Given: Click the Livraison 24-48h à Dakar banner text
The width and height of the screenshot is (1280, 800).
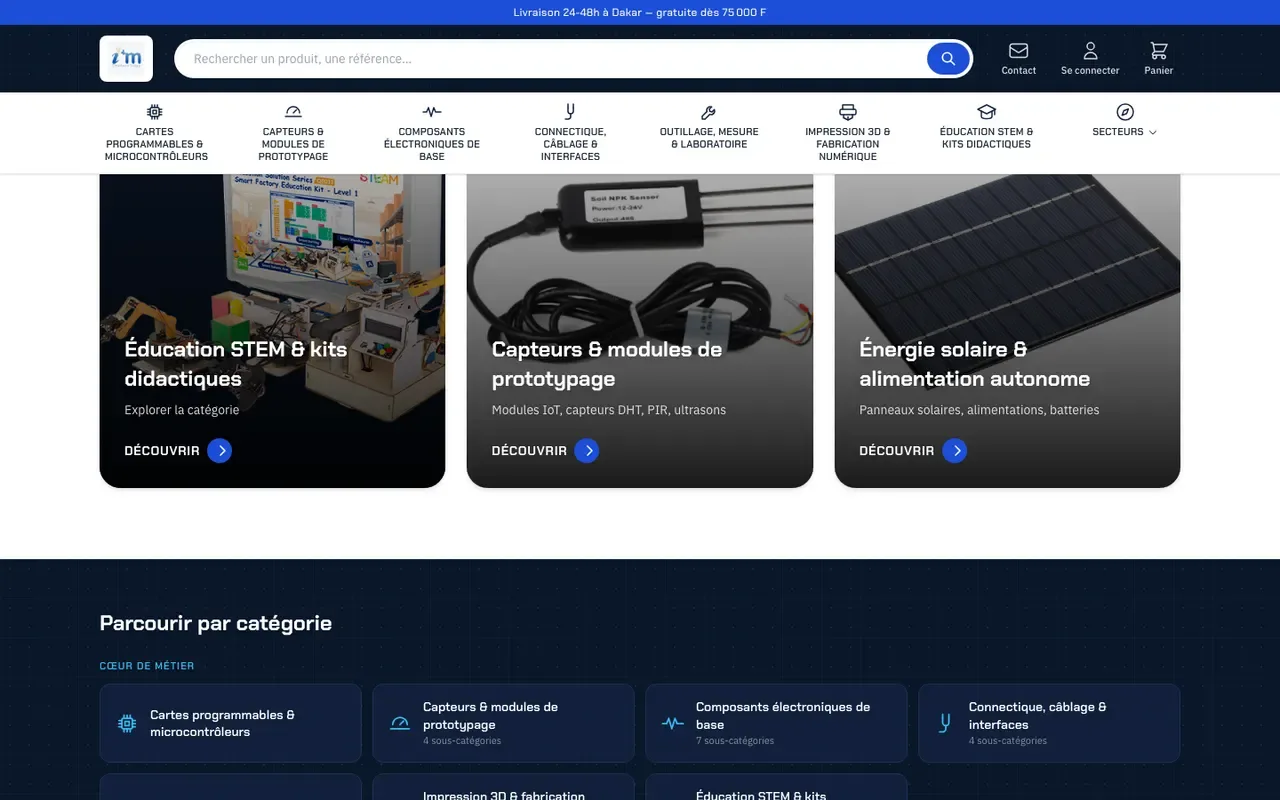Looking at the screenshot, I should (640, 13).
